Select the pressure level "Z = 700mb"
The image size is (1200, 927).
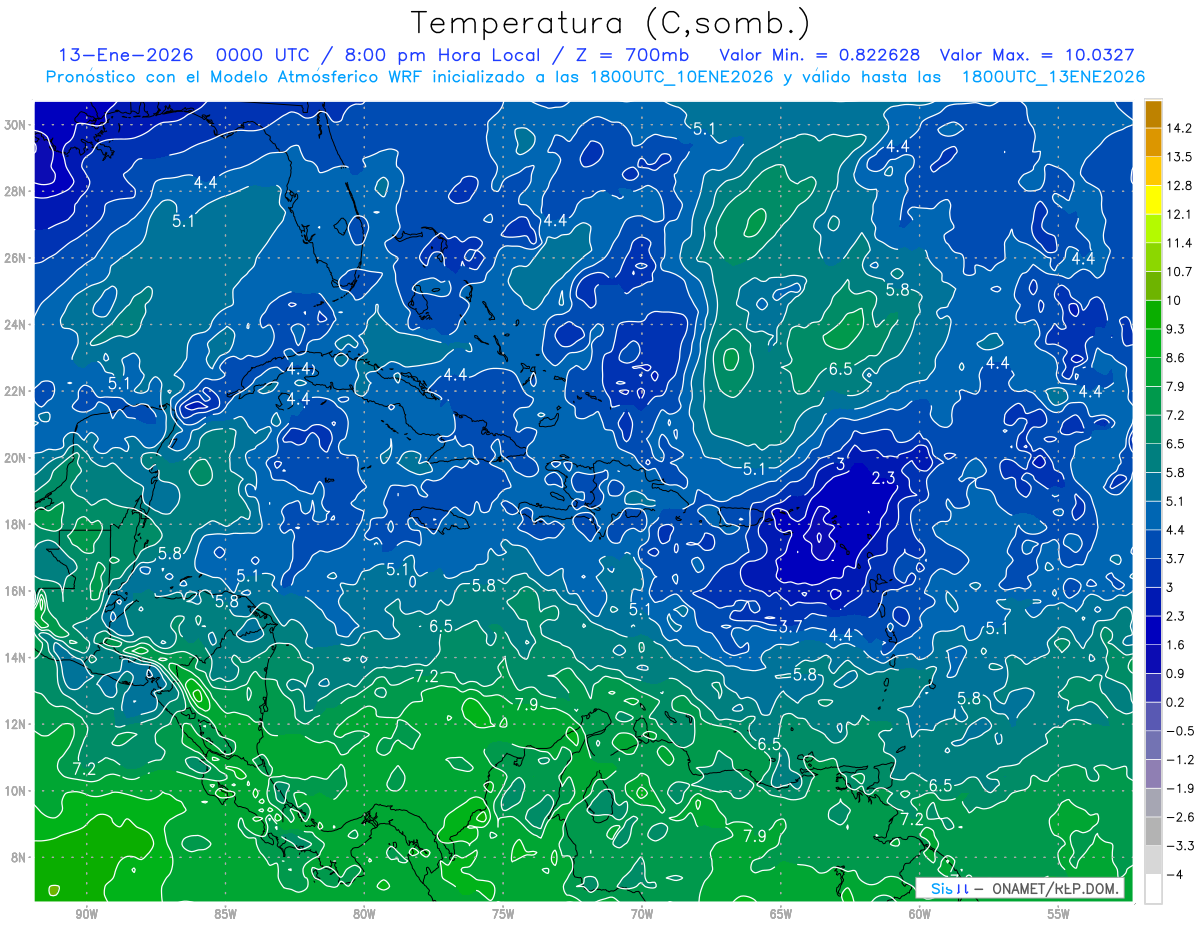(631, 55)
